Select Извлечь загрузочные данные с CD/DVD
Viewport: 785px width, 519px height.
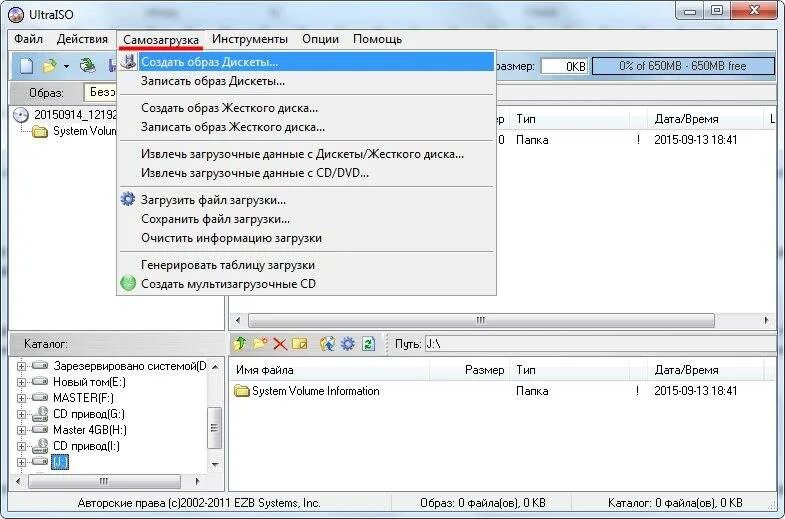[x=306, y=173]
